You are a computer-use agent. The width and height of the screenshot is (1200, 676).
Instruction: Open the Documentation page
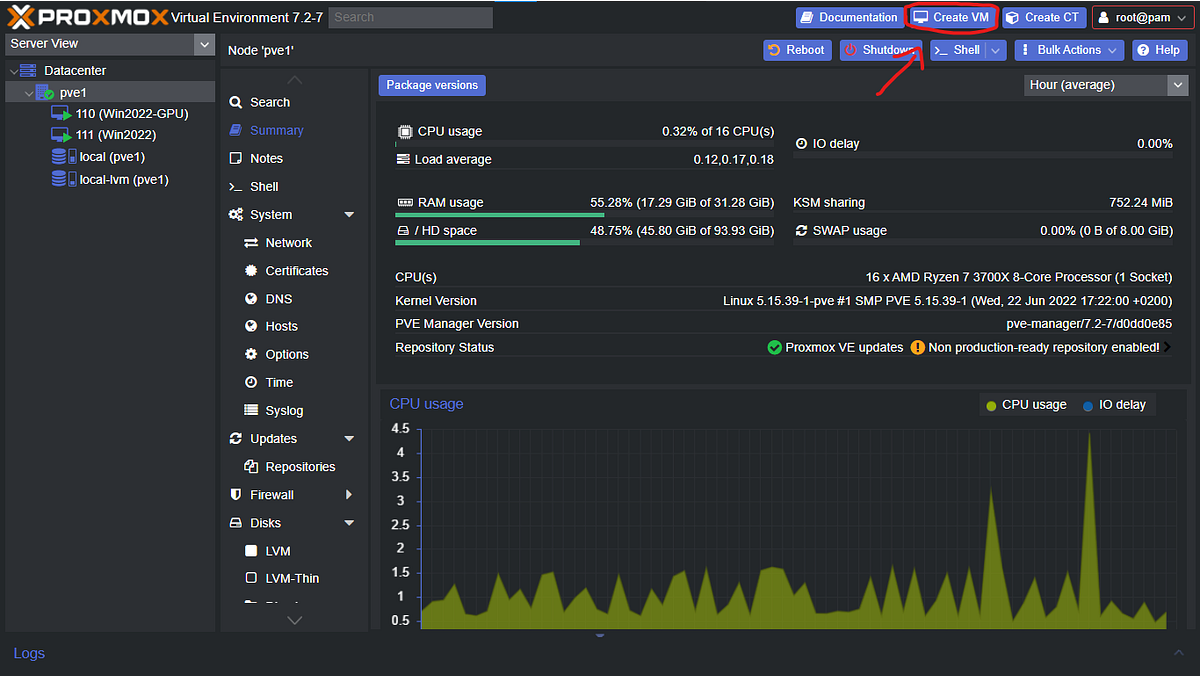(x=848, y=17)
